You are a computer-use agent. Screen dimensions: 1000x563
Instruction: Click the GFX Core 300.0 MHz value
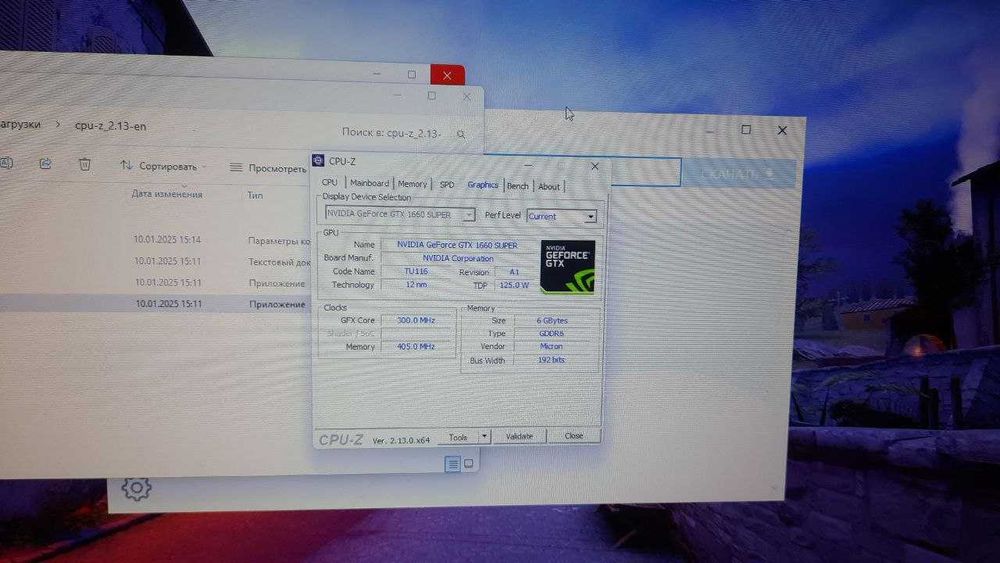click(416, 320)
